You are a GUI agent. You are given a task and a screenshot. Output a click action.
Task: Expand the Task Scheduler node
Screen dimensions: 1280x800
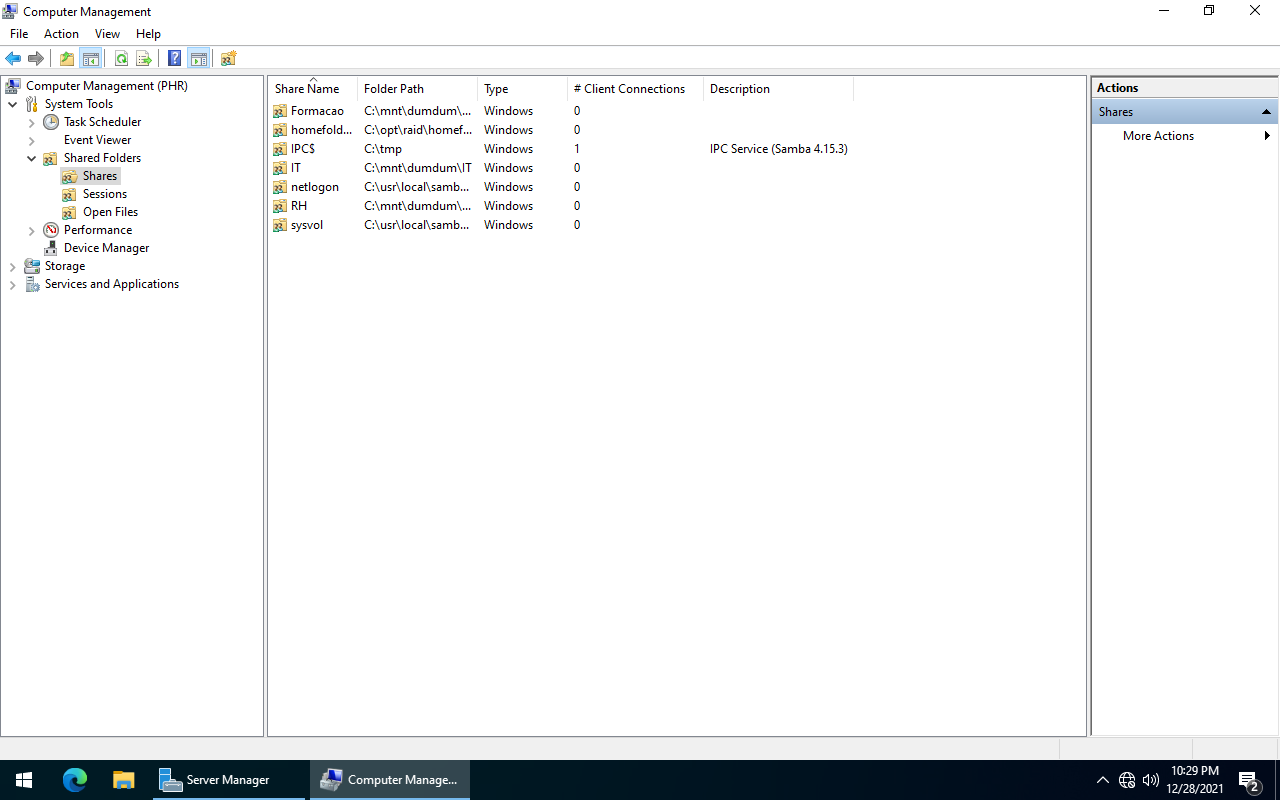[x=31, y=122]
